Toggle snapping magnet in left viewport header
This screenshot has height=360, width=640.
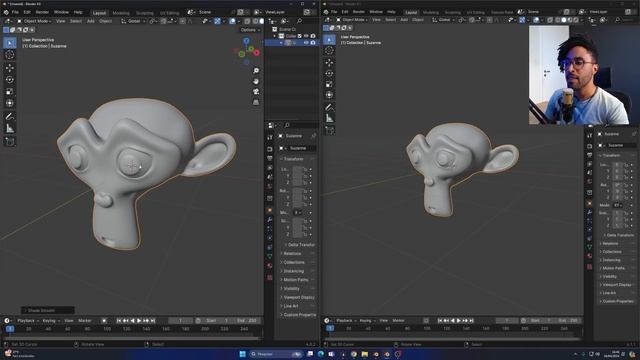point(164,21)
